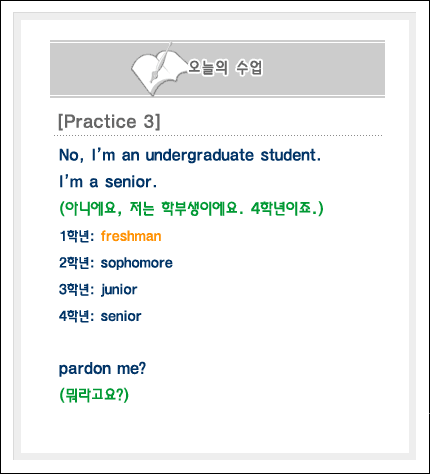Image resolution: width=430 pixels, height=474 pixels.
Task: Click the 1학년 label
Action: (x=76, y=236)
